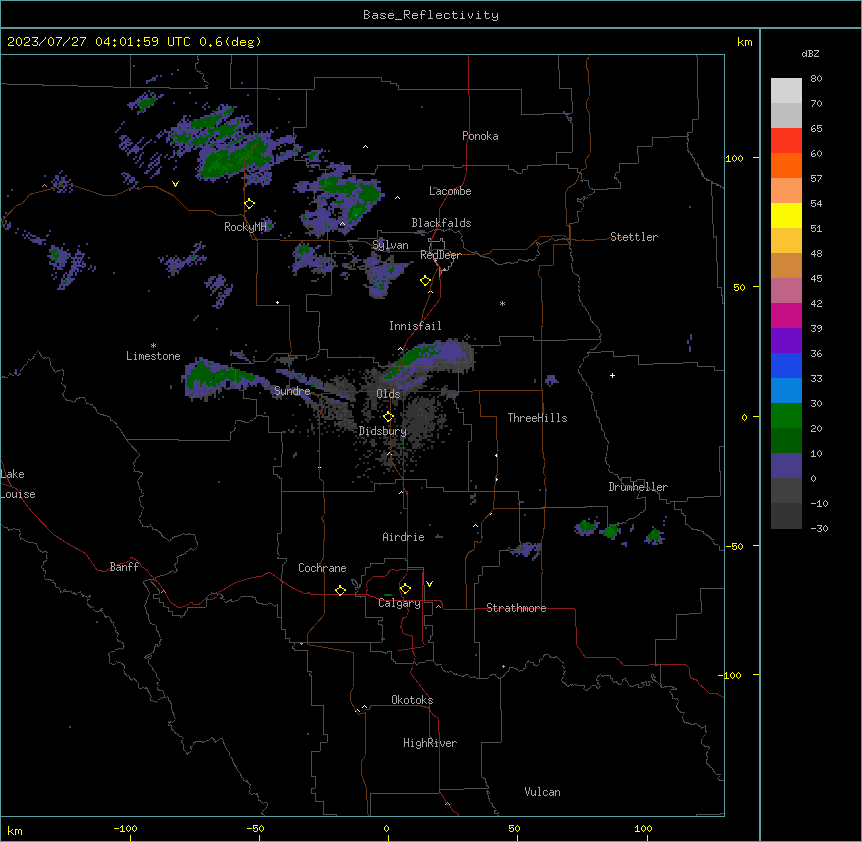
Task: Pick the magenta 39-42 dBZ legend color
Action: (x=786, y=315)
